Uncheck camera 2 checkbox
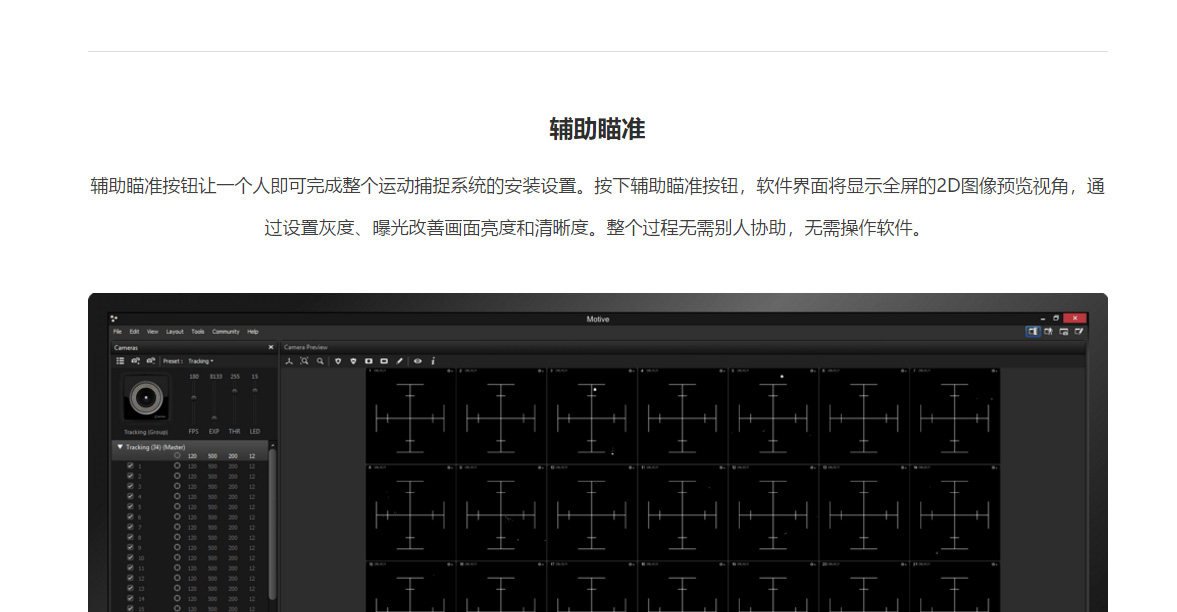Viewport: 1177px width, 612px height. tap(130, 476)
